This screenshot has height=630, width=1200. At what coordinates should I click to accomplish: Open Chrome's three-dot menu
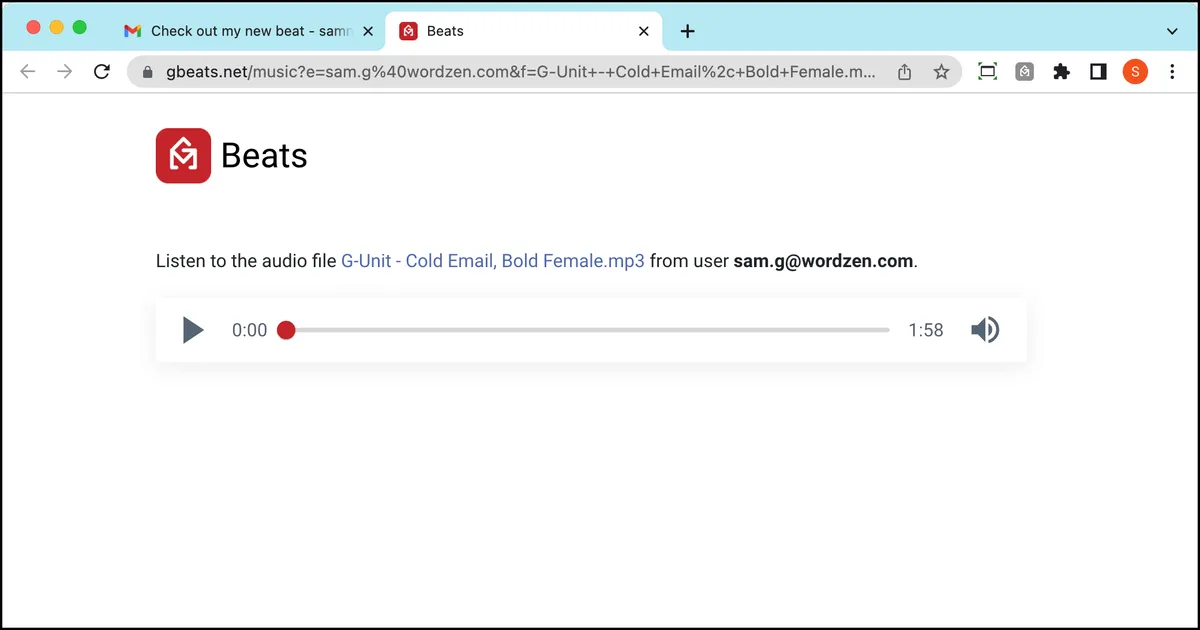click(1172, 72)
